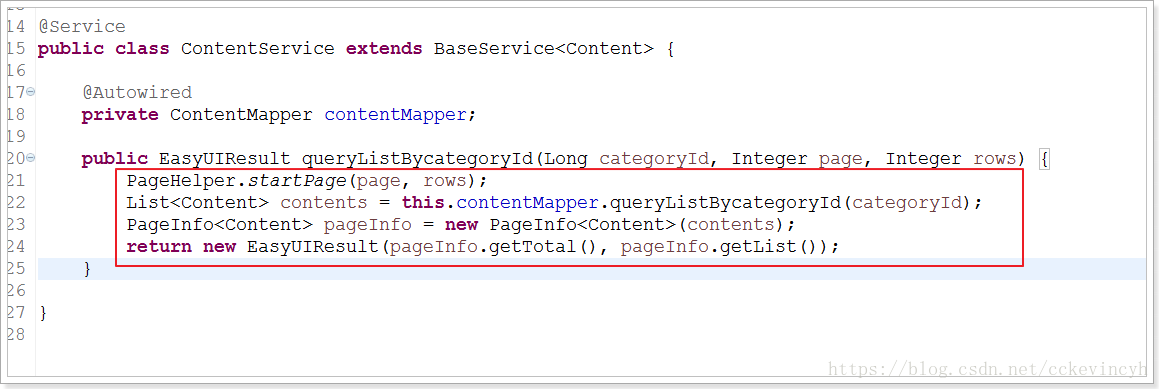Click queryListBycategoryId call on line 22
The width and height of the screenshot is (1159, 389).
click(726, 203)
